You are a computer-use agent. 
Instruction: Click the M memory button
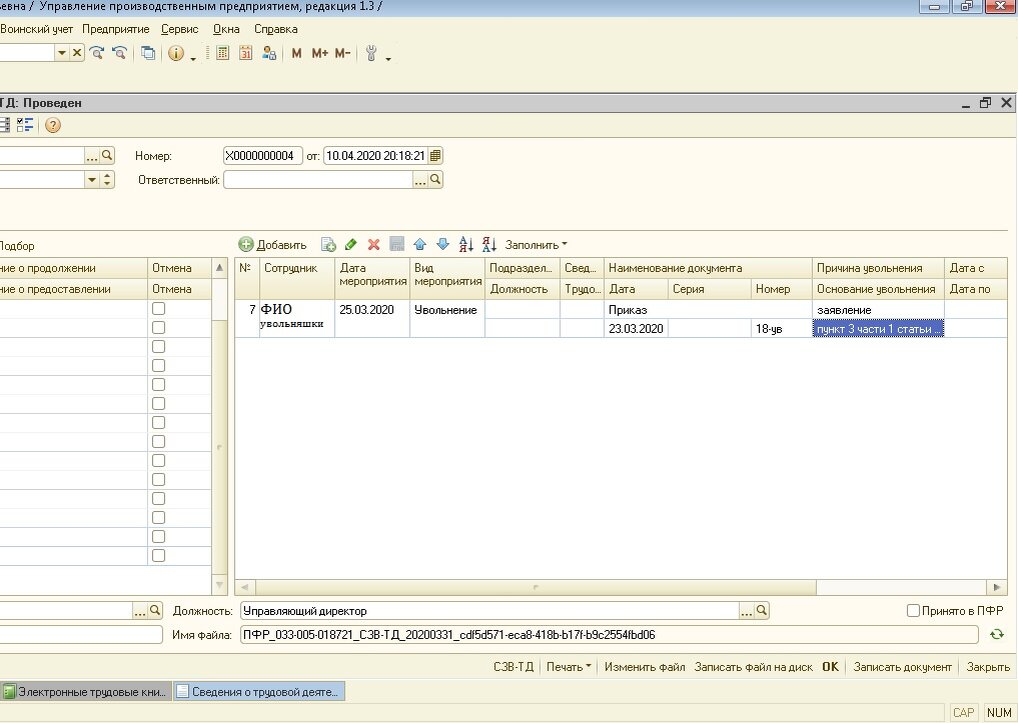point(297,53)
